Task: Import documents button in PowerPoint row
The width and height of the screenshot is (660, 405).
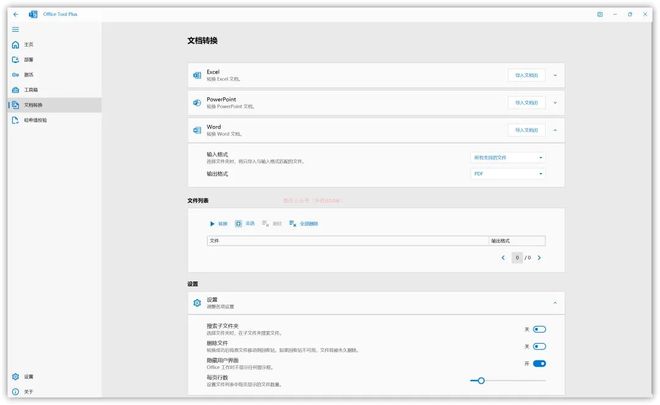Action: (x=527, y=103)
